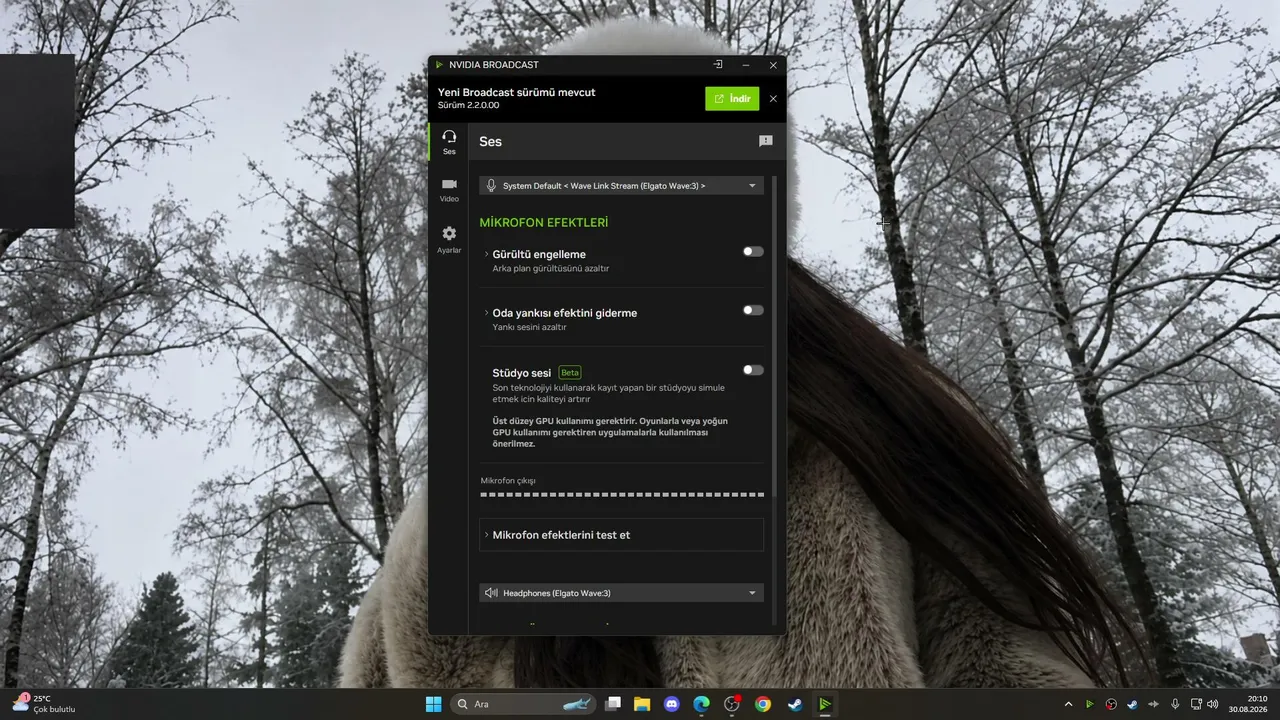Image resolution: width=1280 pixels, height=720 pixels.
Task: Expand Mikrofon efektlerini test et section
Action: click(621, 535)
